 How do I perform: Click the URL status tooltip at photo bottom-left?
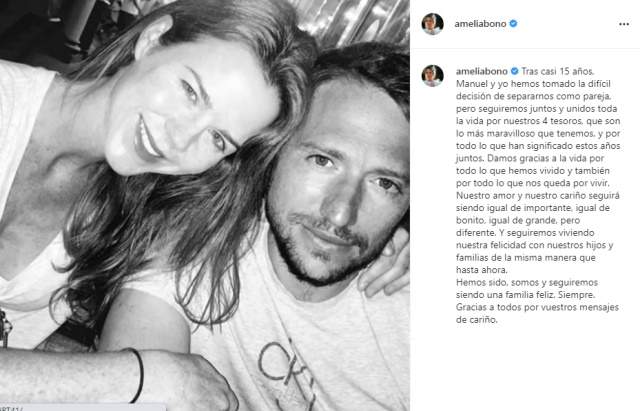tap(83, 407)
